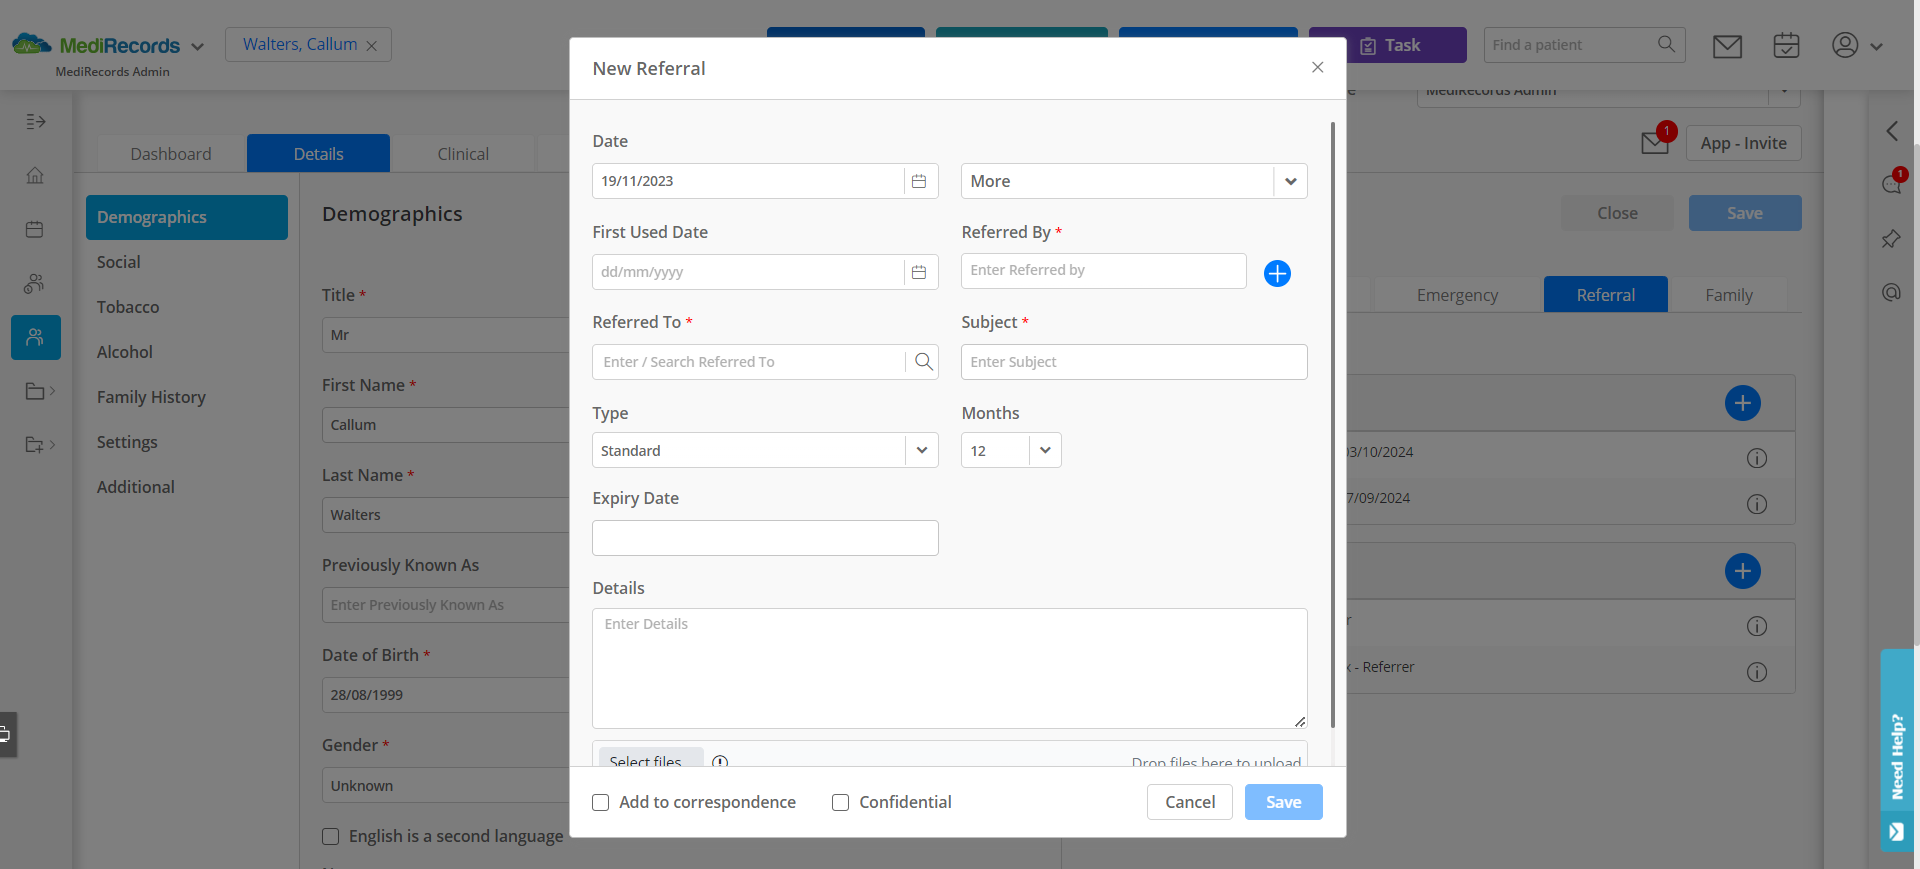View info for 3/10/2024 referral
This screenshot has width=1920, height=869.
1757,458
